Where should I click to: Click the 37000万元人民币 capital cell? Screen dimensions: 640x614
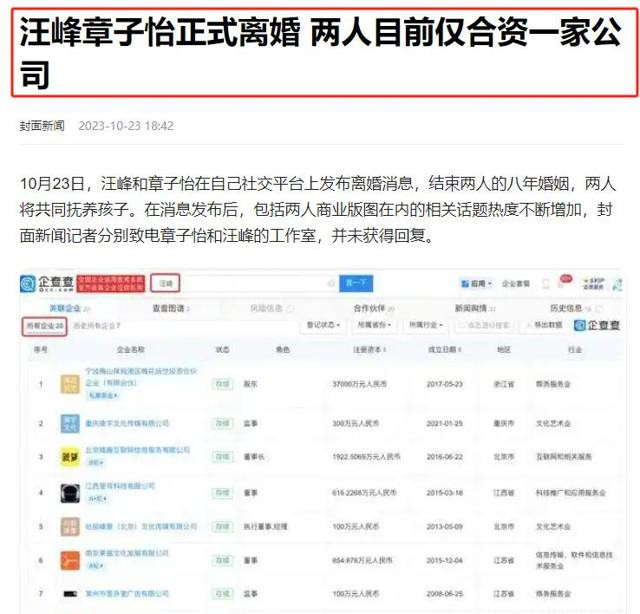[x=360, y=384]
